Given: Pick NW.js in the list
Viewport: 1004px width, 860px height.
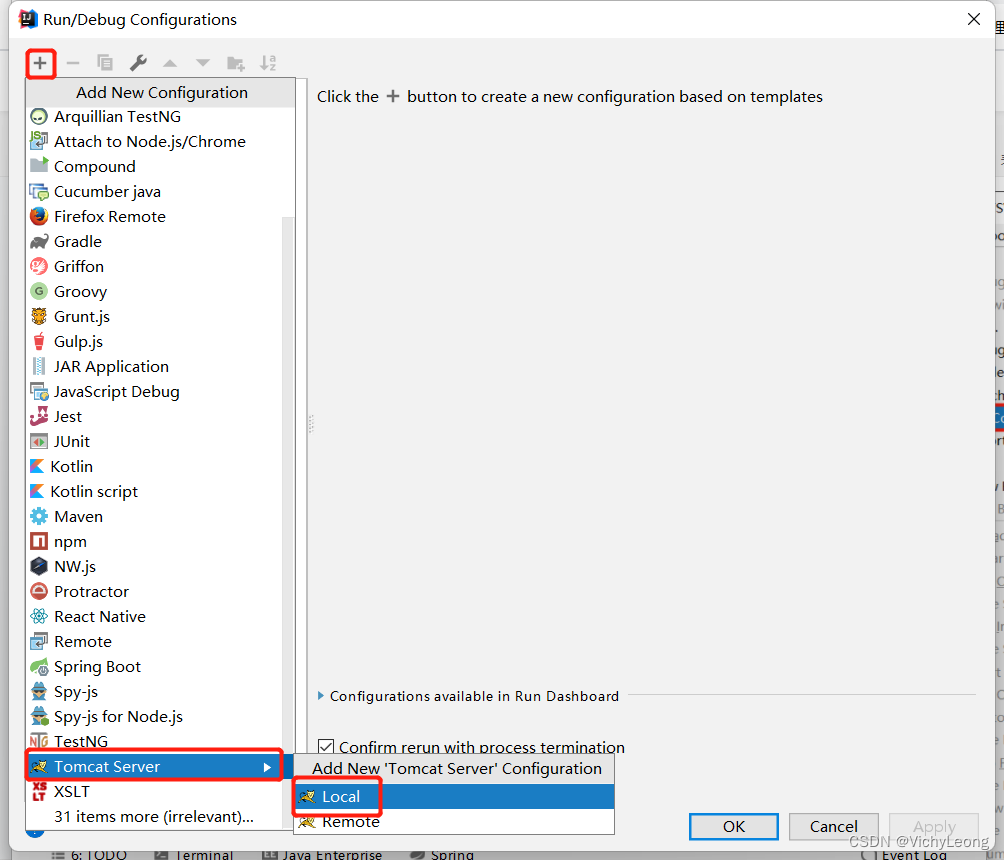Looking at the screenshot, I should point(154,566).
